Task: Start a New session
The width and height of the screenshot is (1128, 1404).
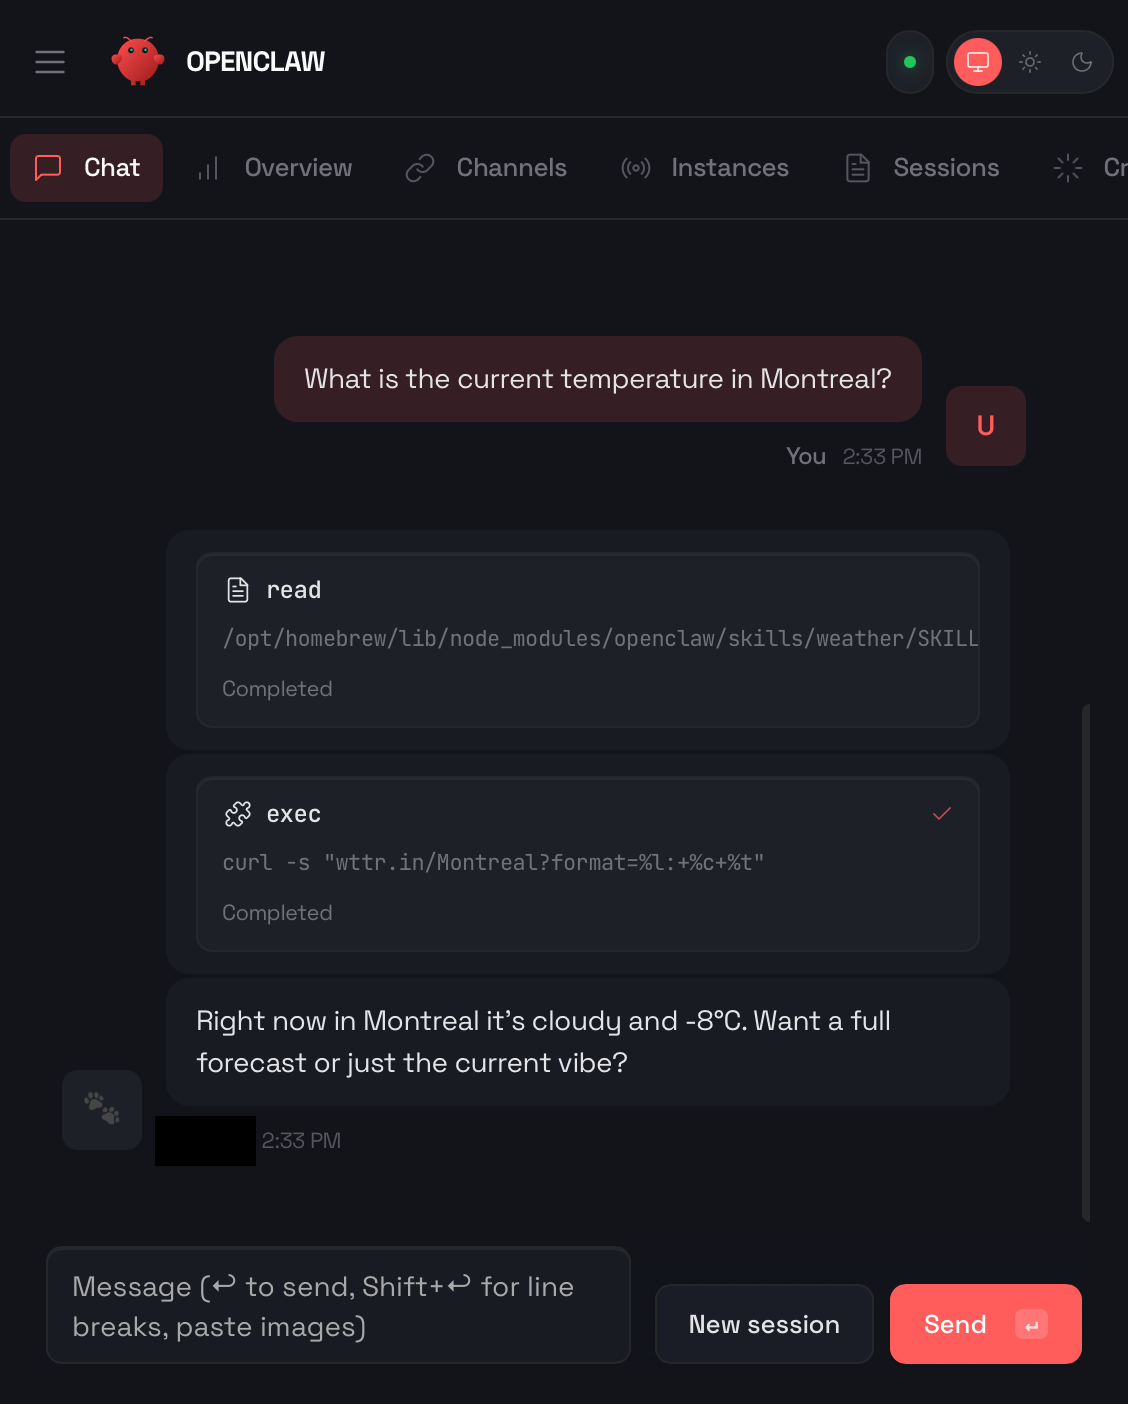Action: coord(764,1324)
